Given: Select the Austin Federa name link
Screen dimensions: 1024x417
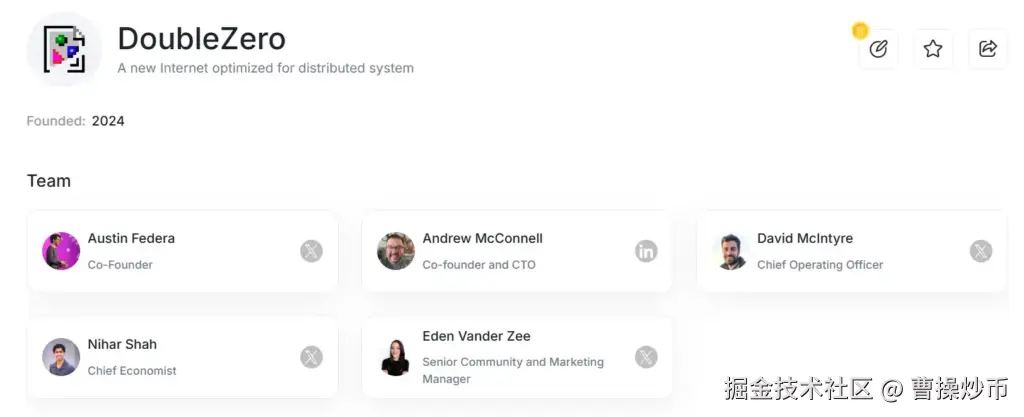Looking at the screenshot, I should coord(131,239).
